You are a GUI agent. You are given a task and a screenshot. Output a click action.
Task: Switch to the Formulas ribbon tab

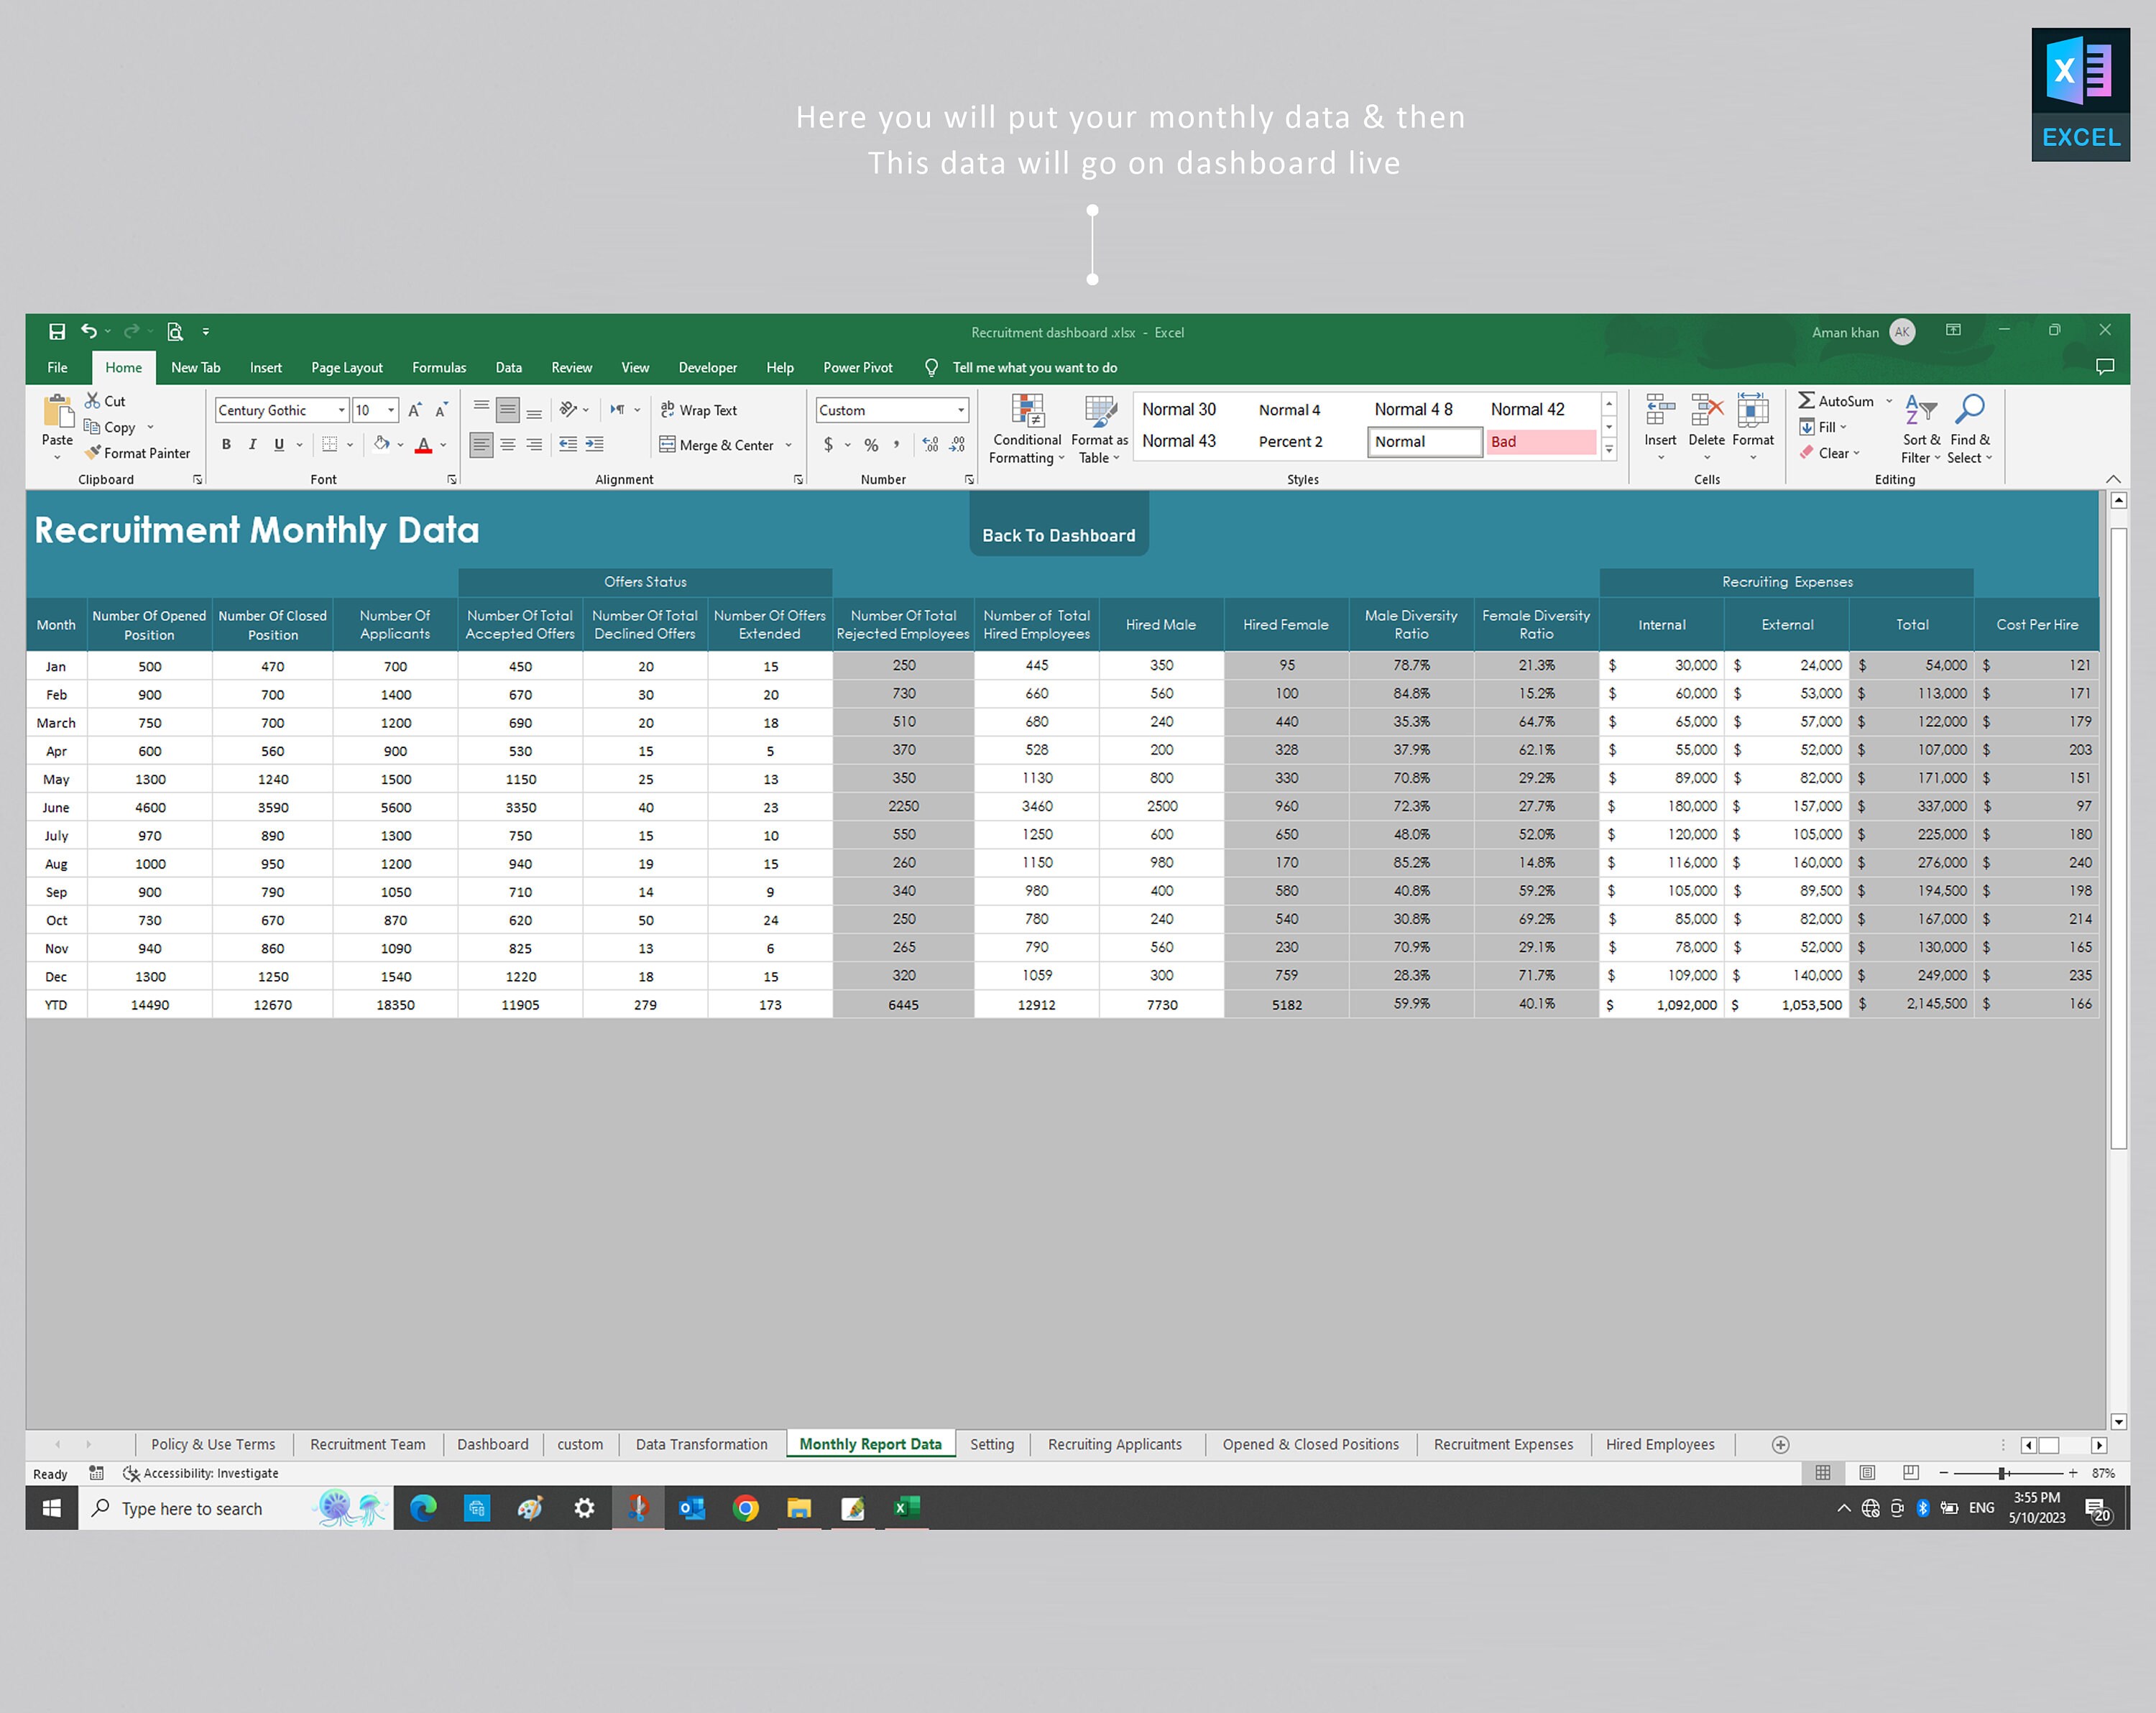439,367
